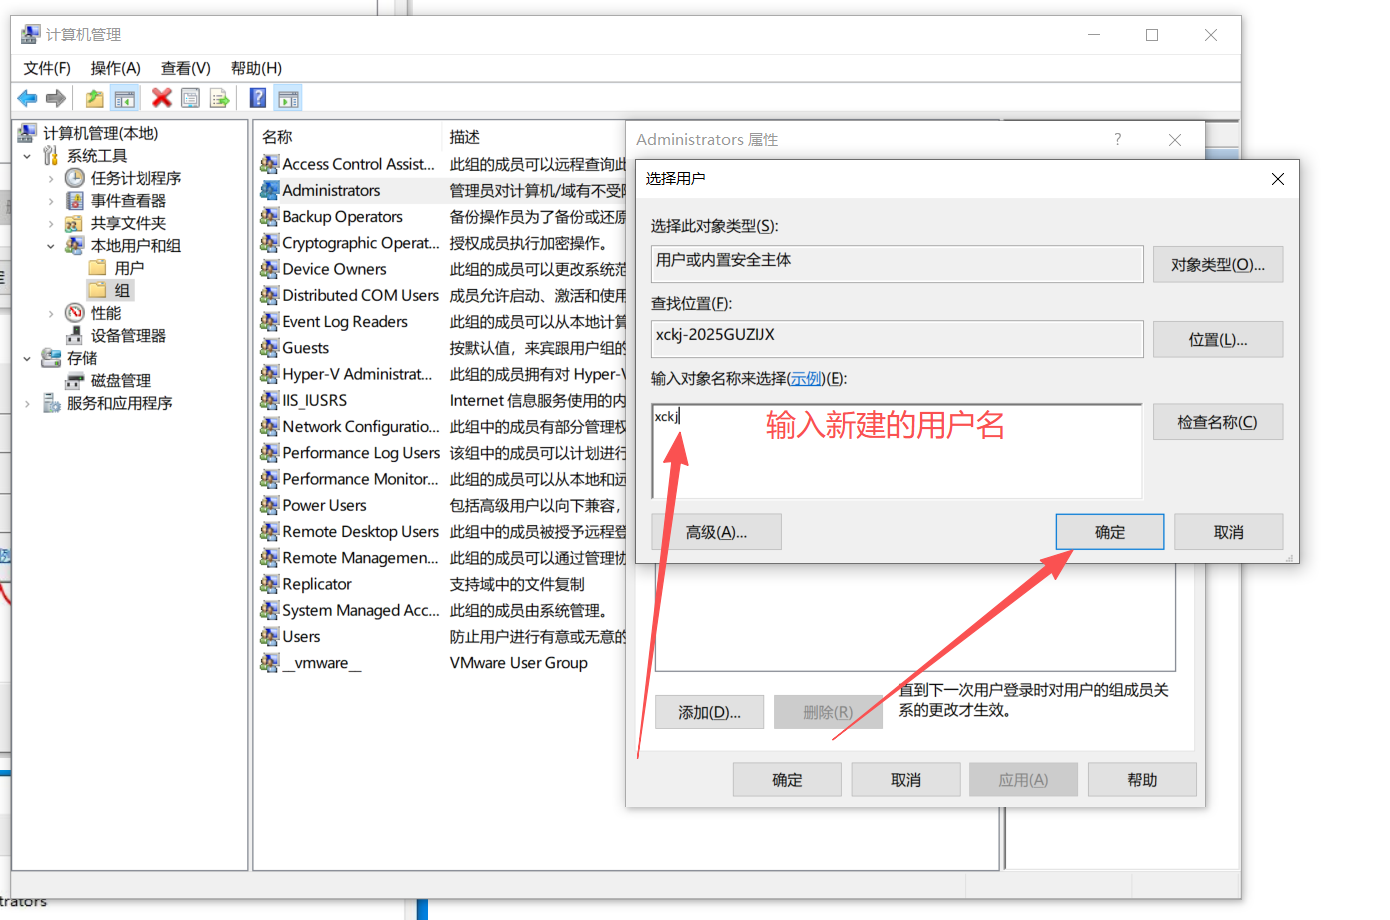
Task: Click the folder Up one level icon
Action: click(x=94, y=98)
